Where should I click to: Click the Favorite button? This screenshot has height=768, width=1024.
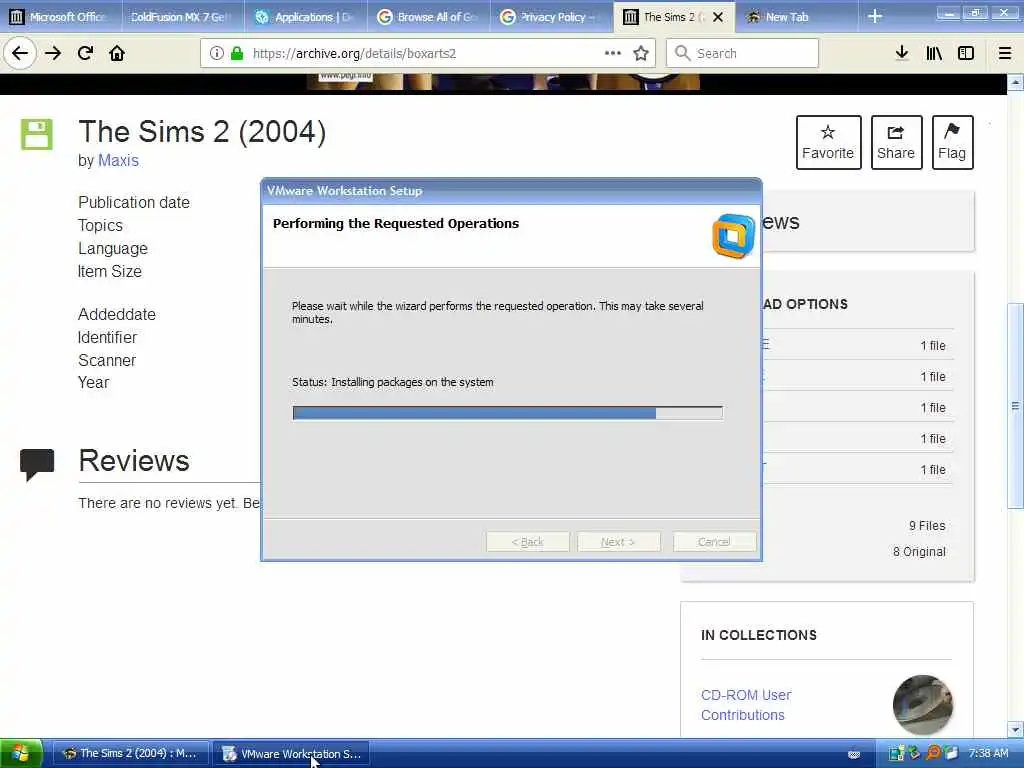pyautogui.click(x=828, y=142)
